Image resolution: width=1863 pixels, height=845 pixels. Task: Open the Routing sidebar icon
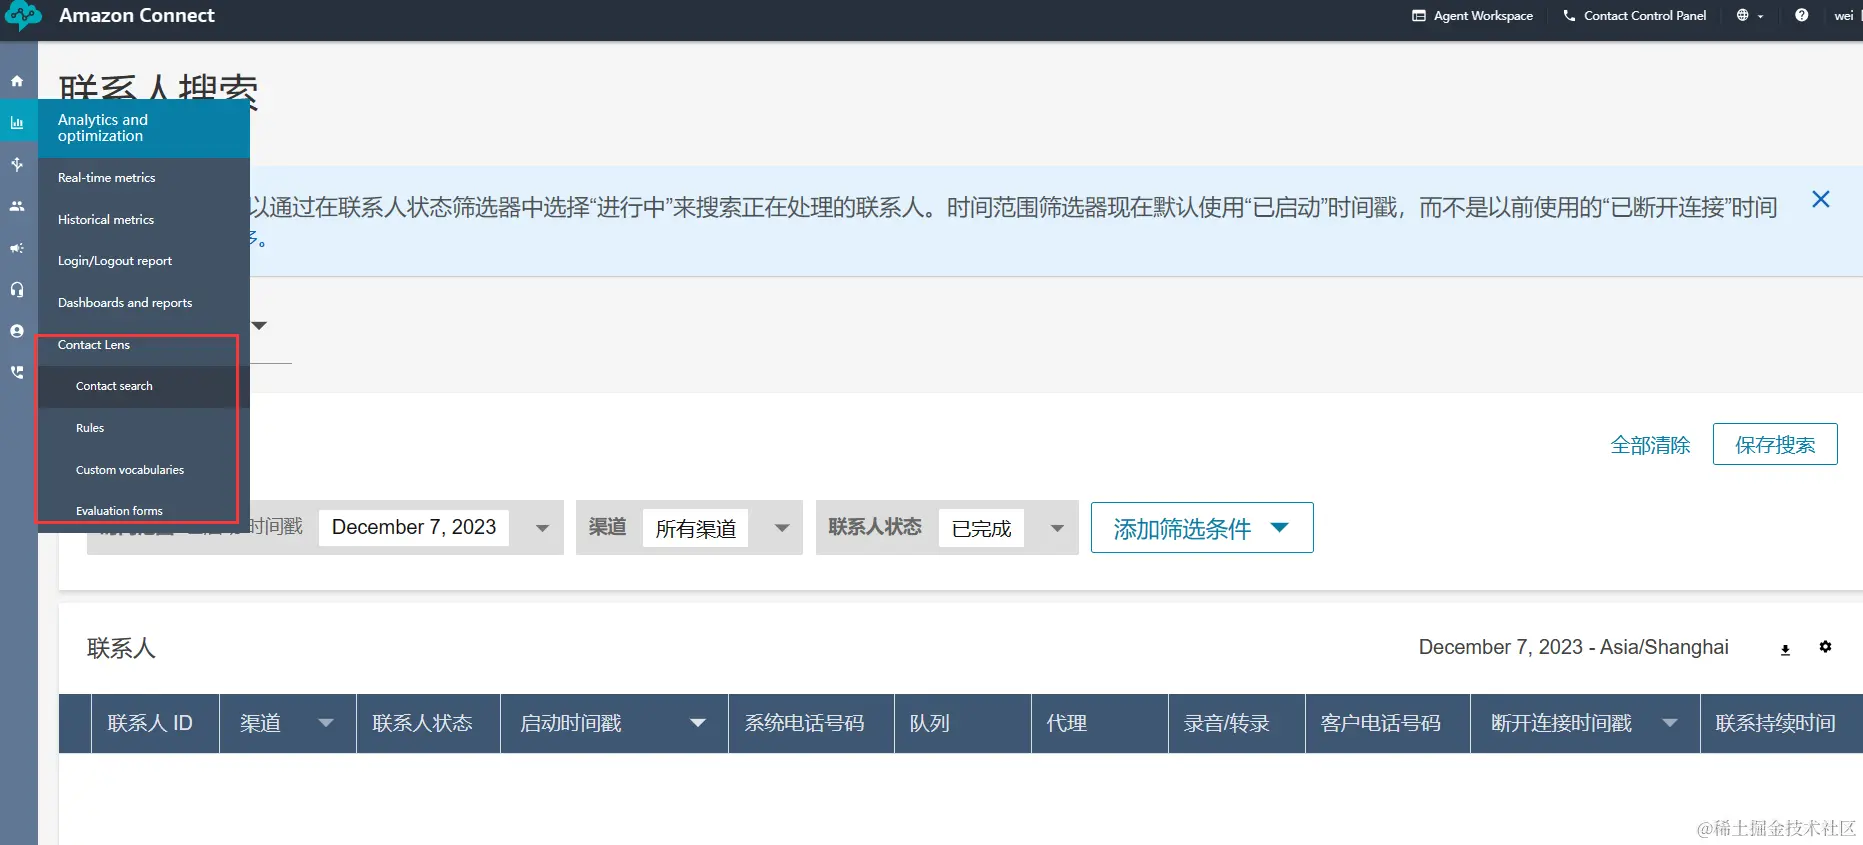pos(17,164)
